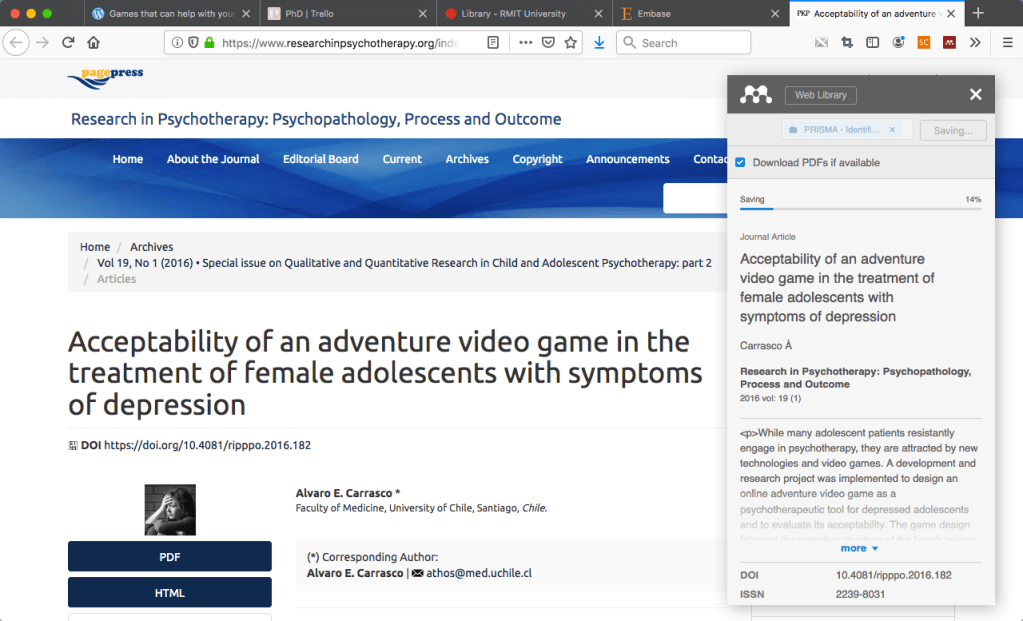Close the Mendeley importer panel

(975, 95)
